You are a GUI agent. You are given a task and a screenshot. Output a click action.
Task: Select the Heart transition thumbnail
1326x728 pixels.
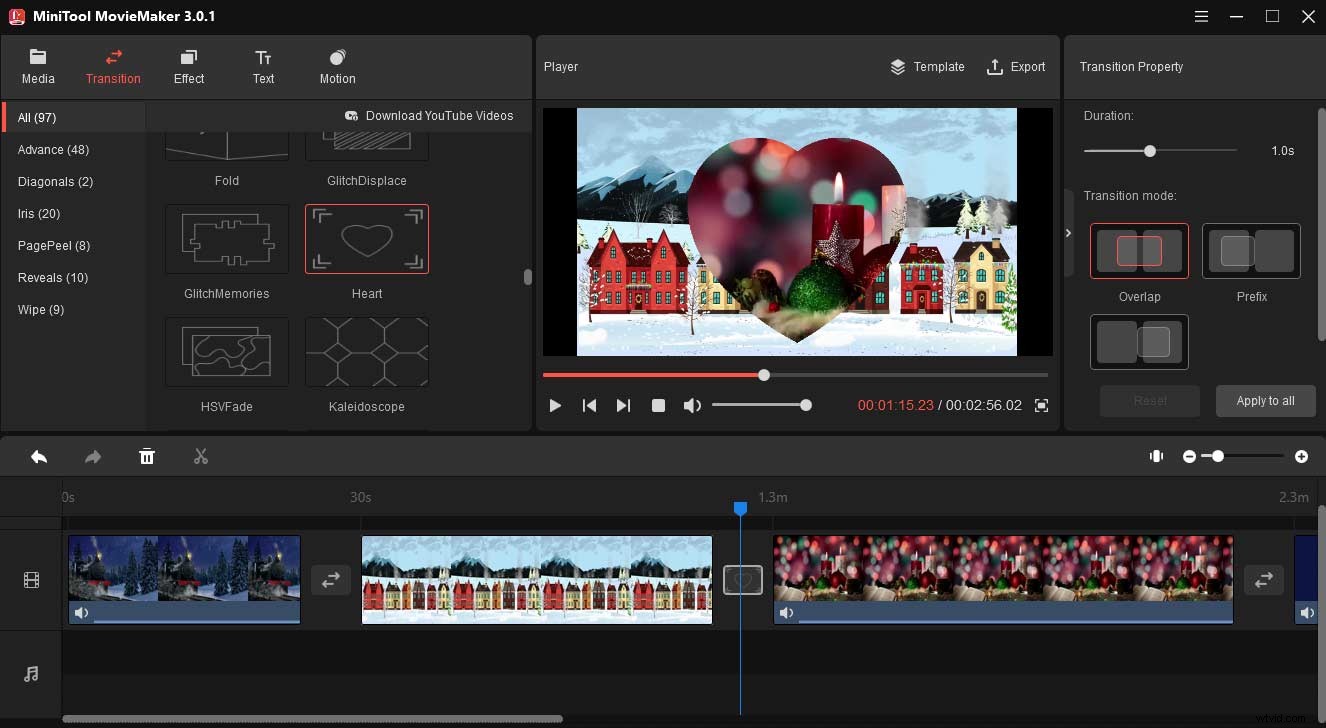tap(366, 238)
